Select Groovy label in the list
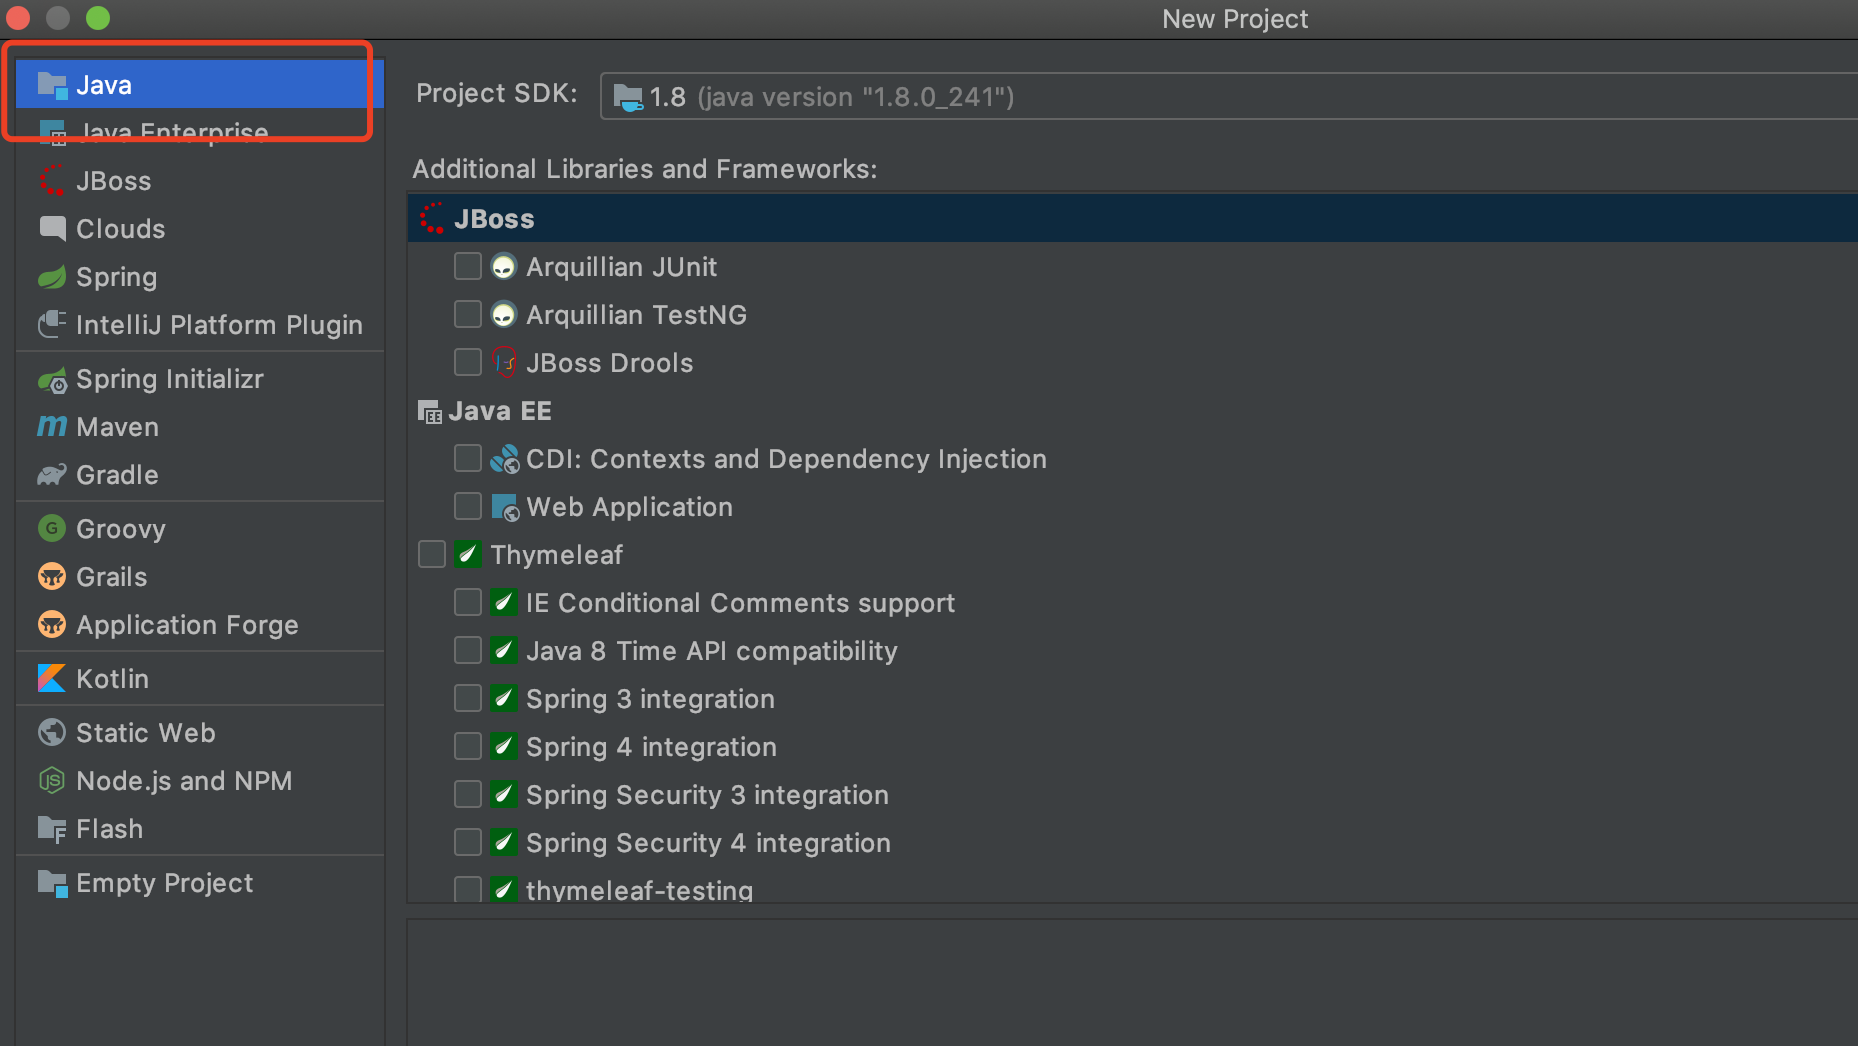Viewport: 1858px width, 1046px height. (121, 529)
